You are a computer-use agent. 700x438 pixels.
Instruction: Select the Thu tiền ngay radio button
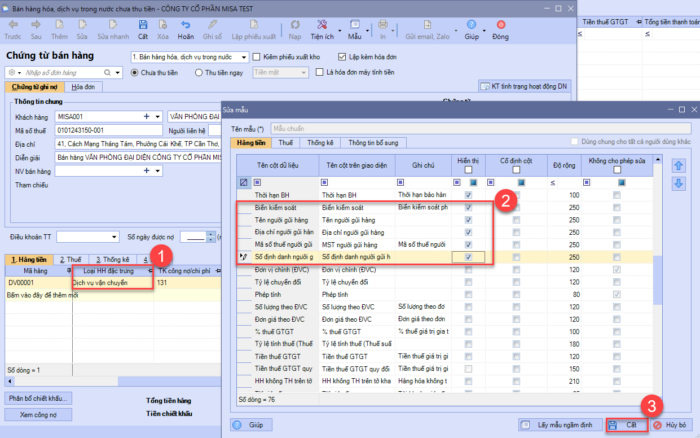(198, 73)
